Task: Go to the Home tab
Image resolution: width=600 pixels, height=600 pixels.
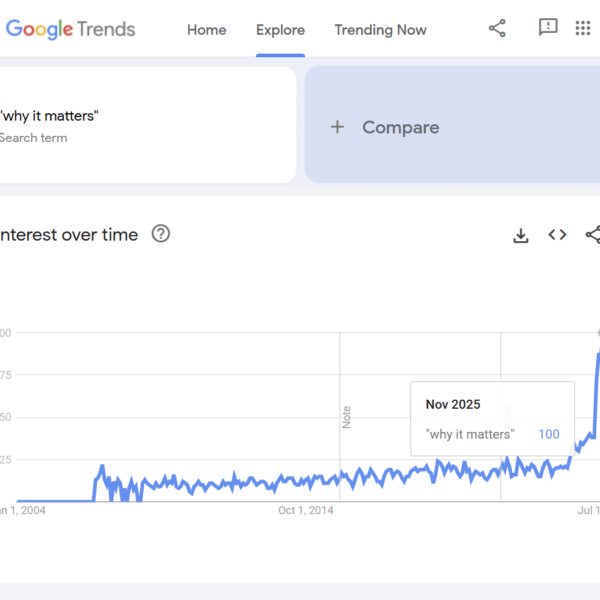Action: pos(206,29)
